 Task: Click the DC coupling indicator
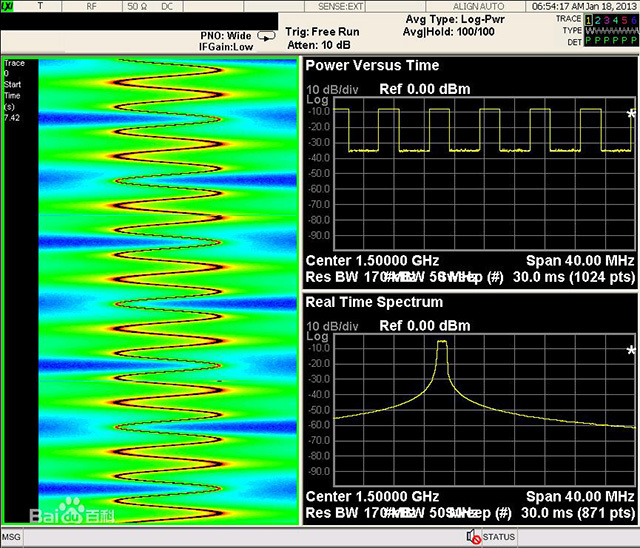167,7
